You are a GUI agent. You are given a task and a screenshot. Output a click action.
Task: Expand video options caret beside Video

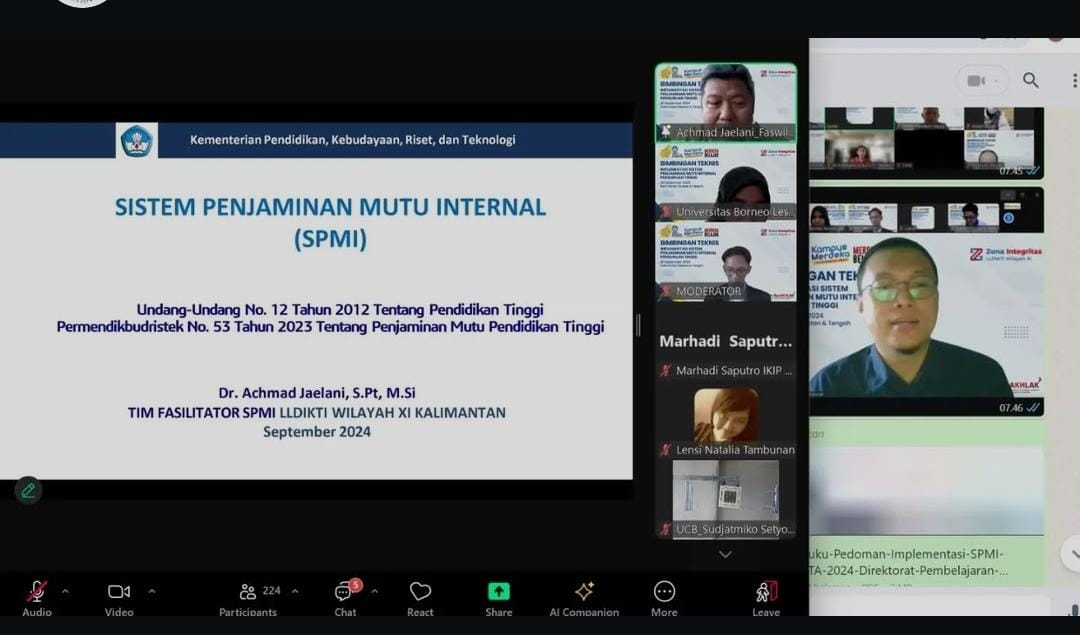click(x=151, y=591)
